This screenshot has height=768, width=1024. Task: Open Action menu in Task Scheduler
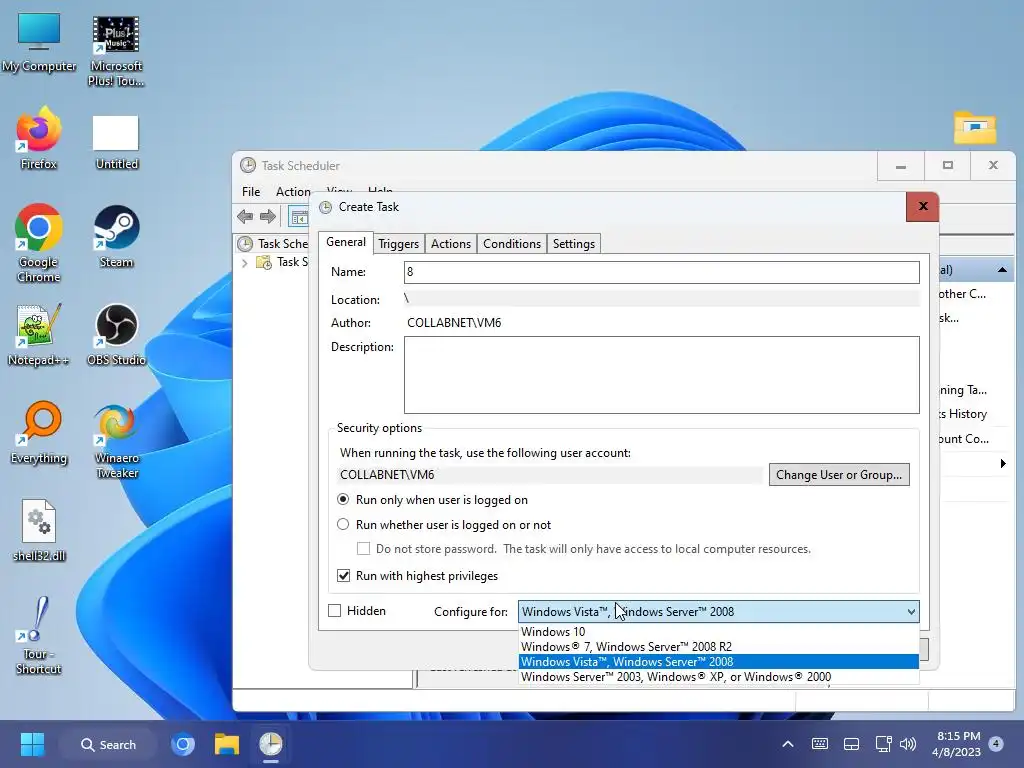tap(293, 191)
